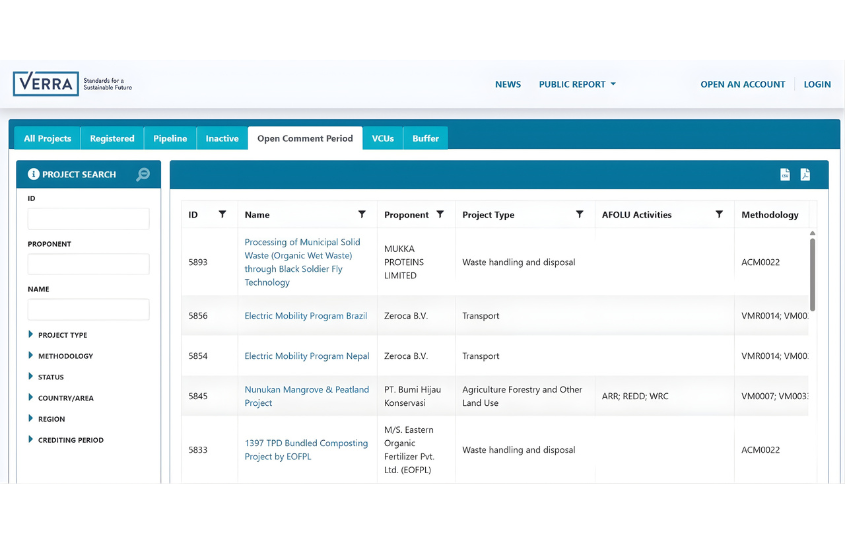Filter the Proponent column
This screenshot has height=543, width=845.
click(440, 214)
